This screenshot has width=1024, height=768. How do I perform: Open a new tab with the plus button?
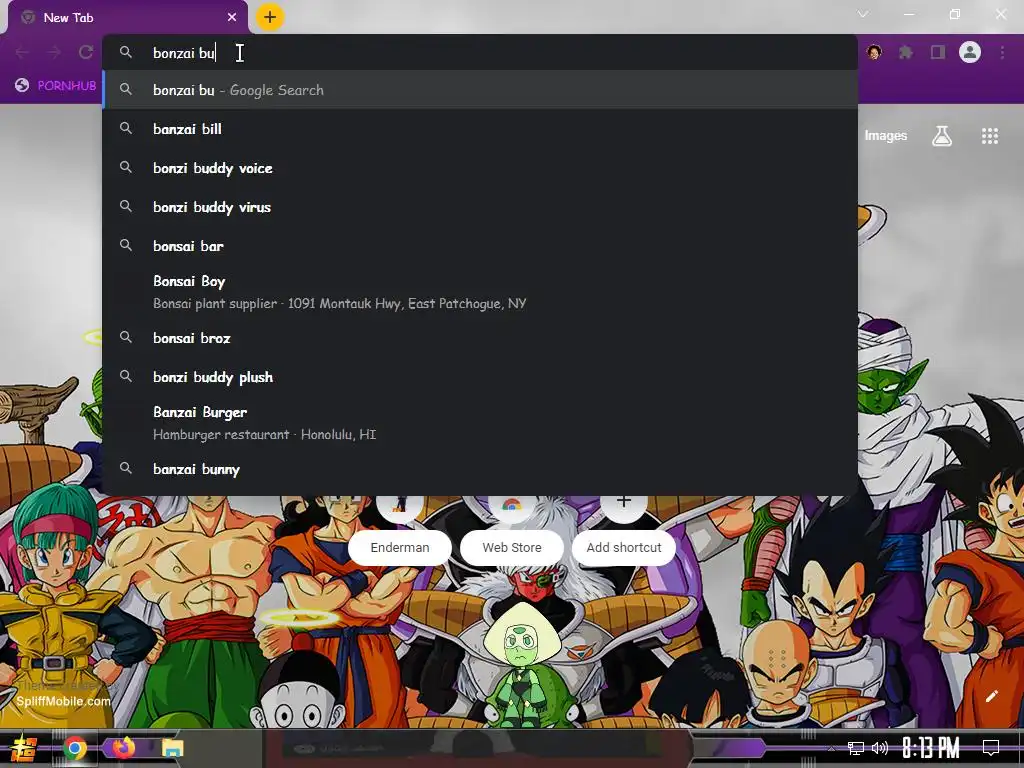click(270, 17)
